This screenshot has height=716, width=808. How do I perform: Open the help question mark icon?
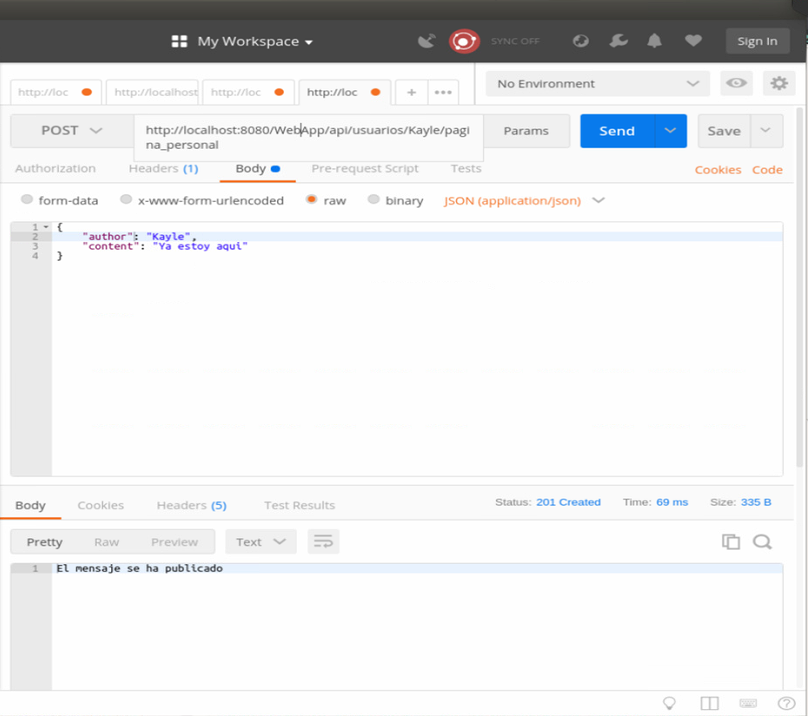point(786,703)
